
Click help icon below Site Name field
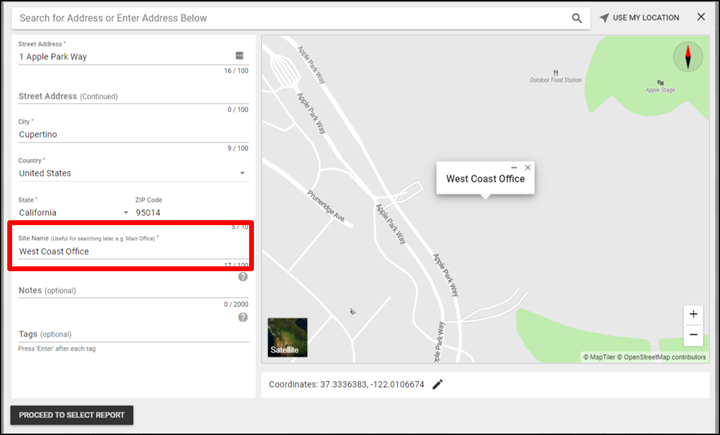(x=243, y=277)
